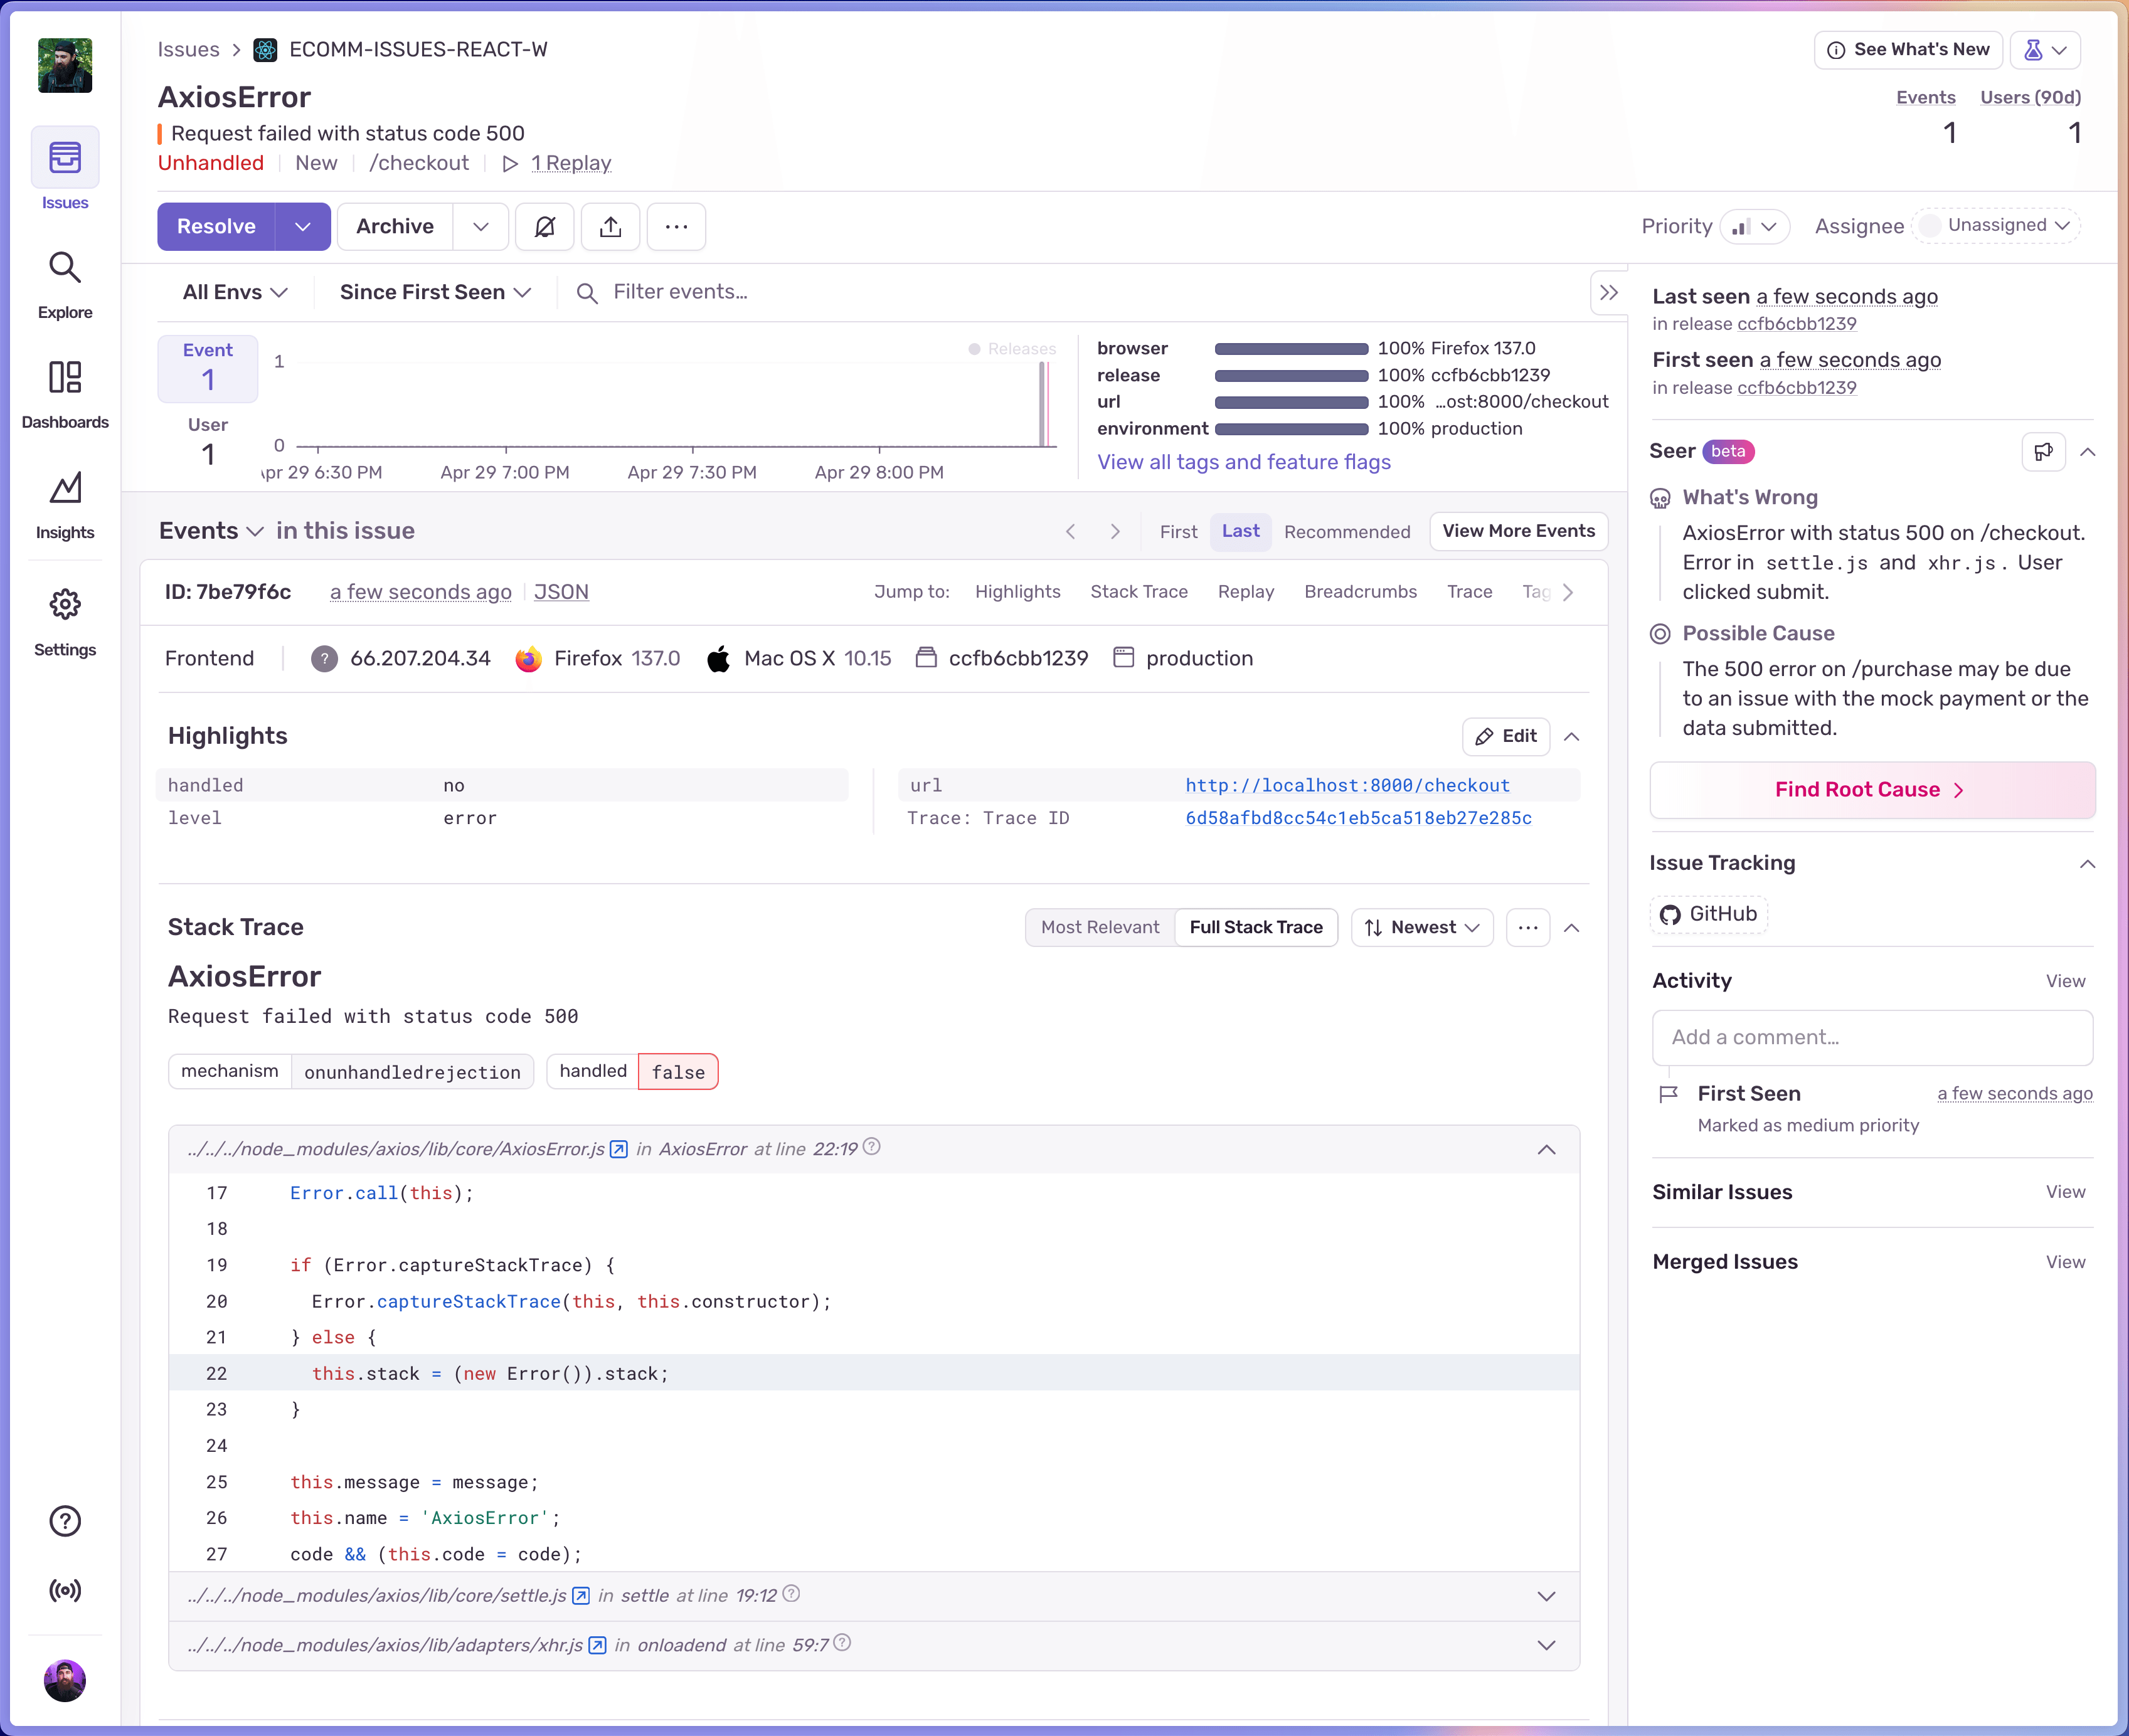Switch to Full Stack Trace view
2129x1736 pixels.
tap(1256, 927)
